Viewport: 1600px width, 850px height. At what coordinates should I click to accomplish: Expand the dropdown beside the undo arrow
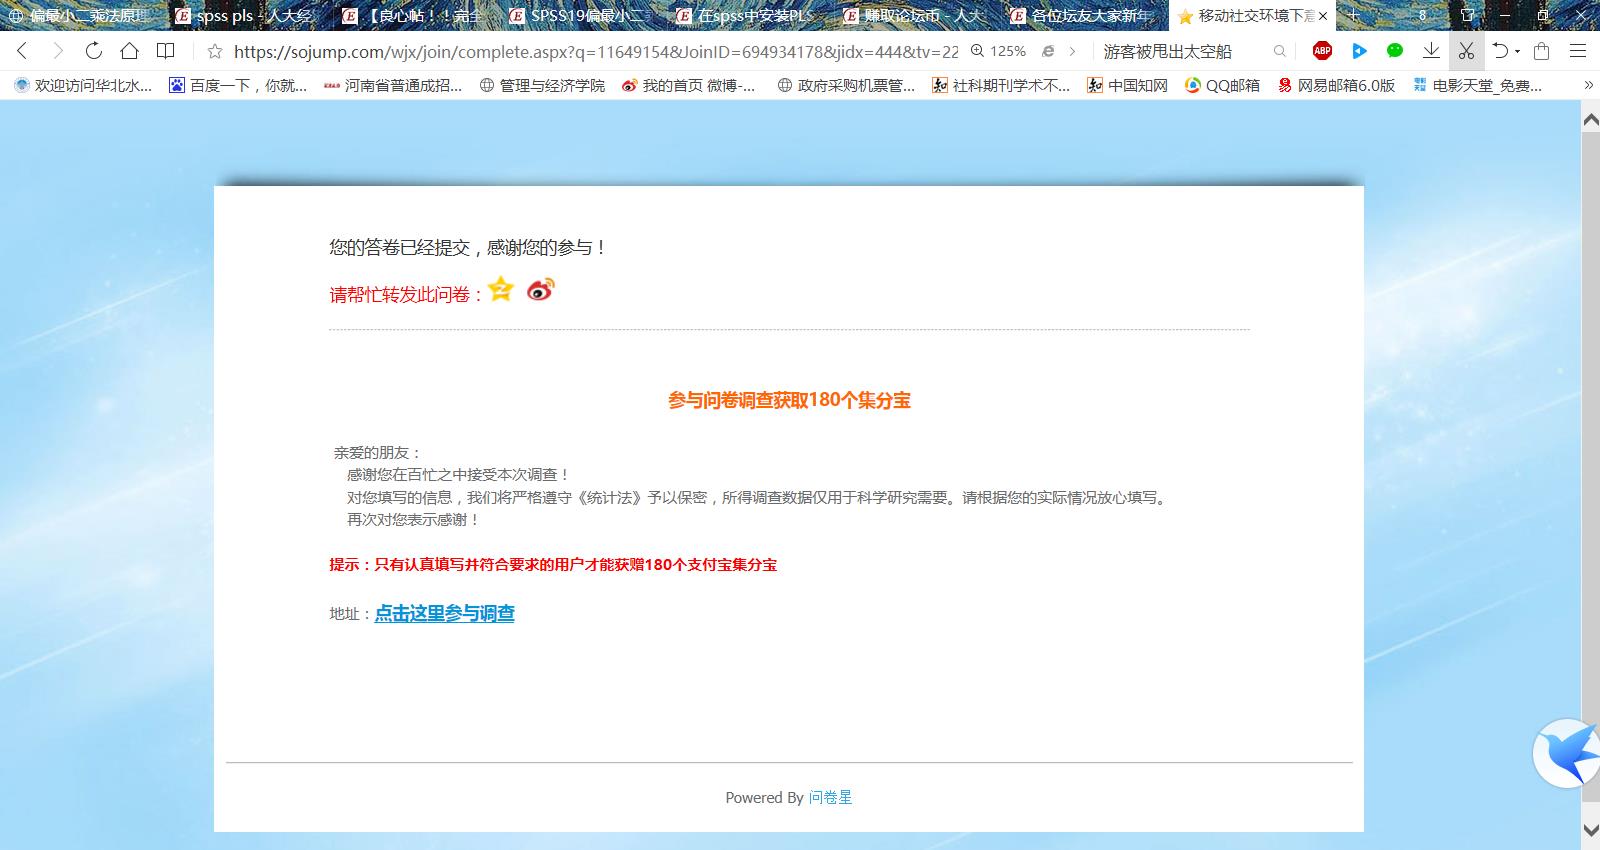1518,51
